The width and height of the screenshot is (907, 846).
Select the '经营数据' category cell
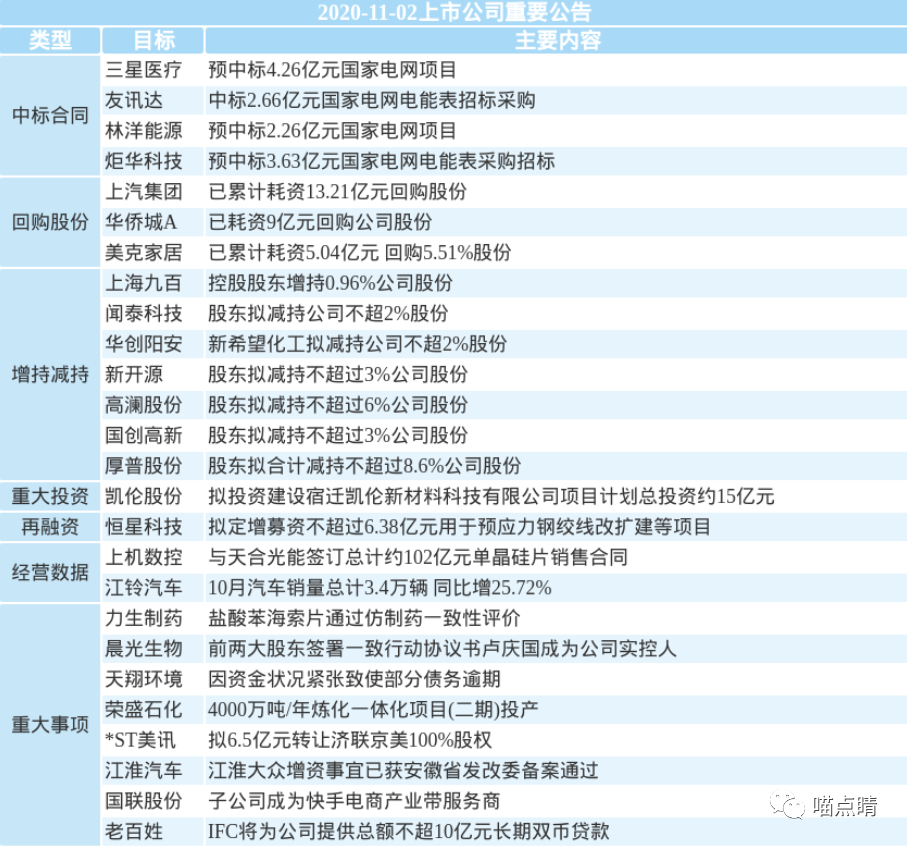pos(50,572)
